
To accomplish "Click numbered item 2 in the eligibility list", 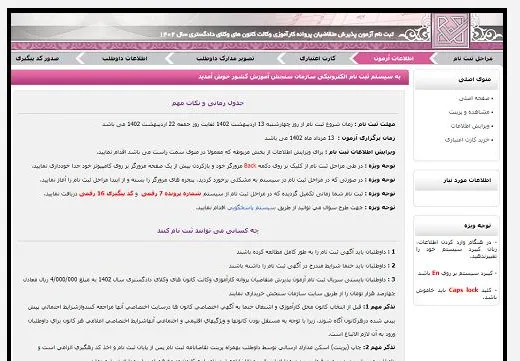I will (312, 266).
